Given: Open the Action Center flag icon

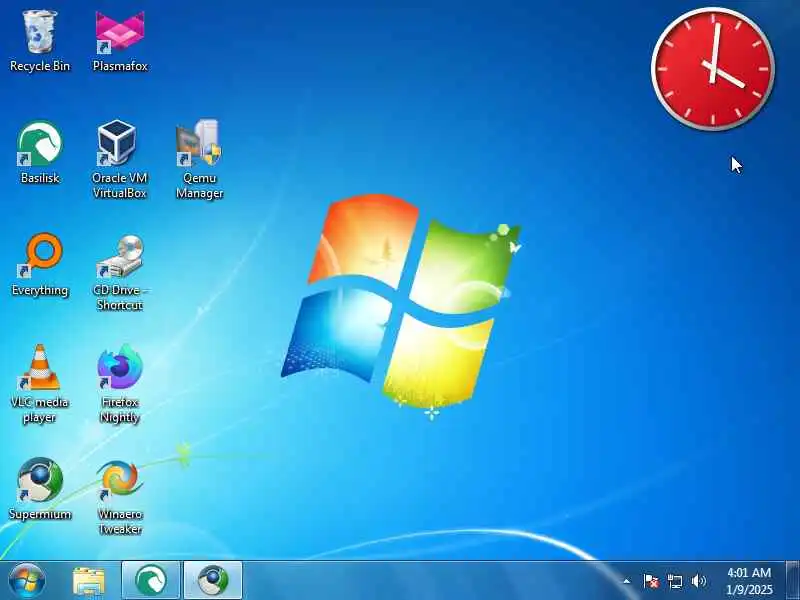Looking at the screenshot, I should pos(651,581).
